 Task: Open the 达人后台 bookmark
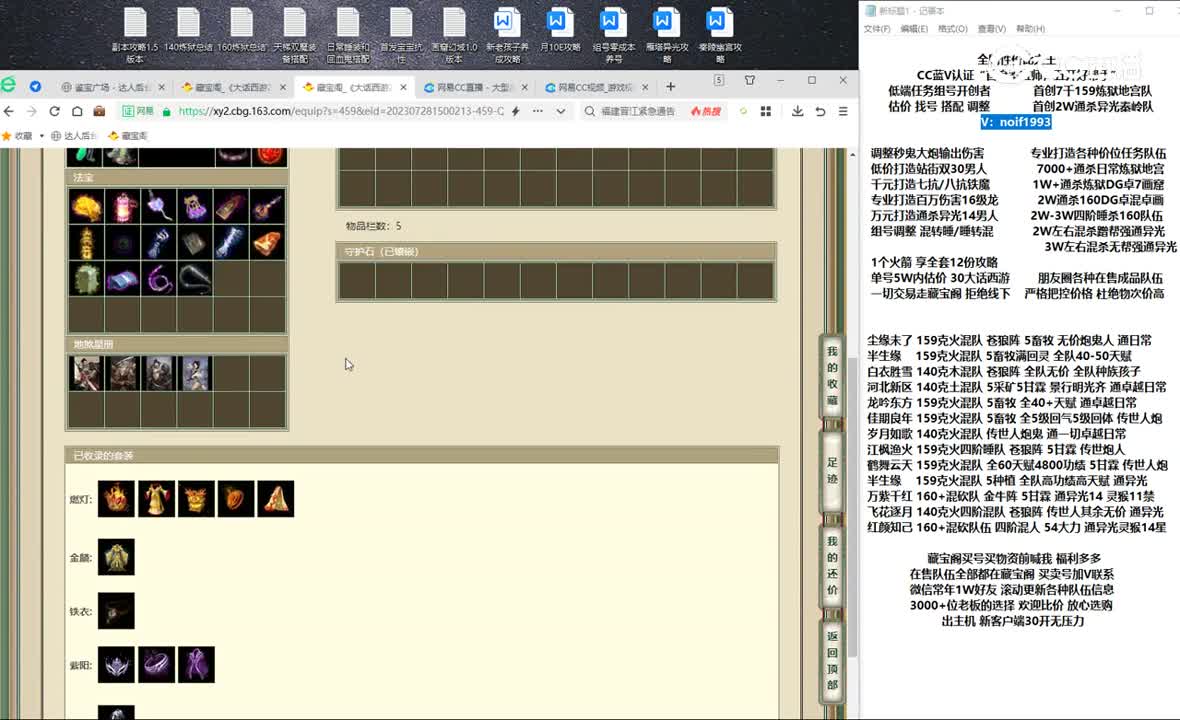[74, 136]
